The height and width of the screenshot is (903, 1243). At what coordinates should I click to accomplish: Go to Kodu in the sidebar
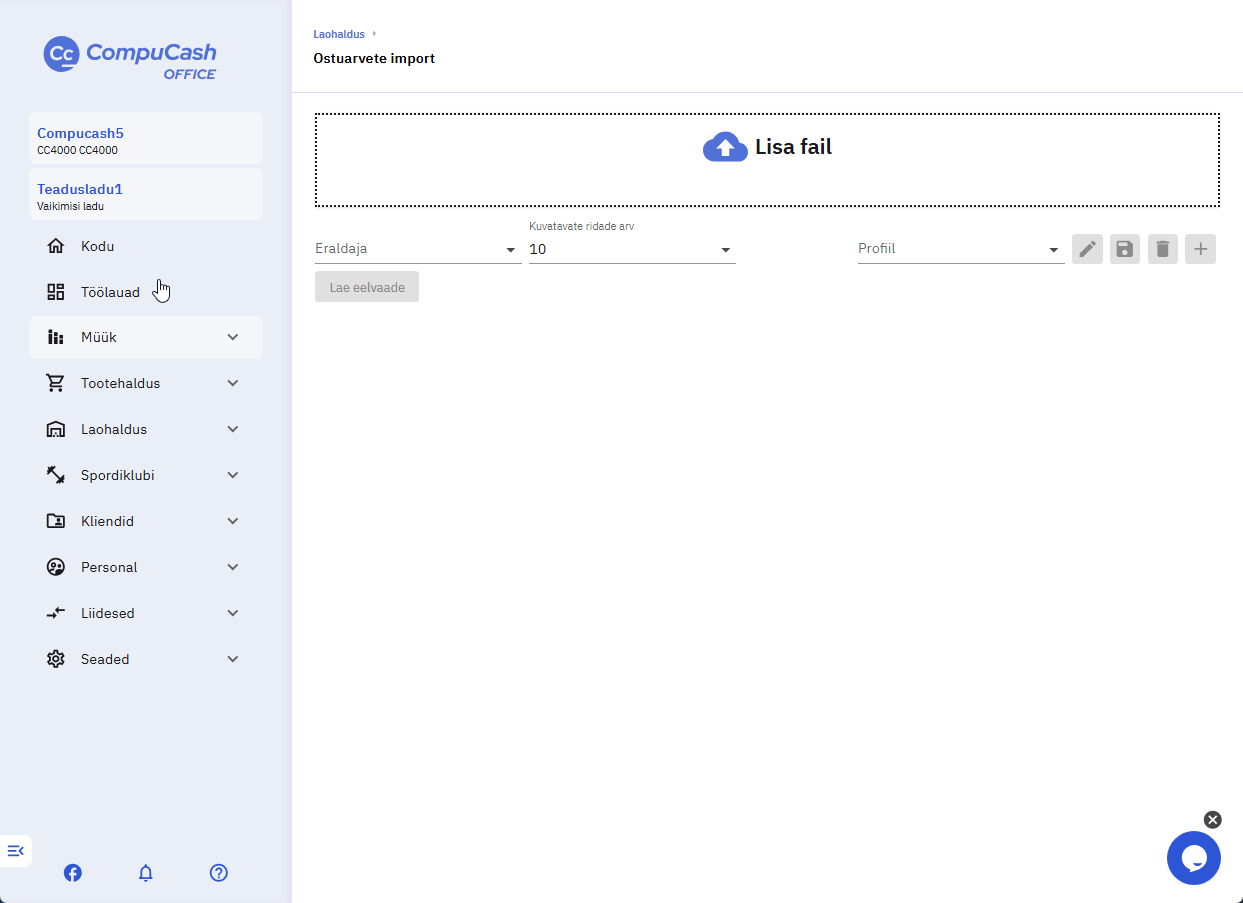tap(146, 246)
